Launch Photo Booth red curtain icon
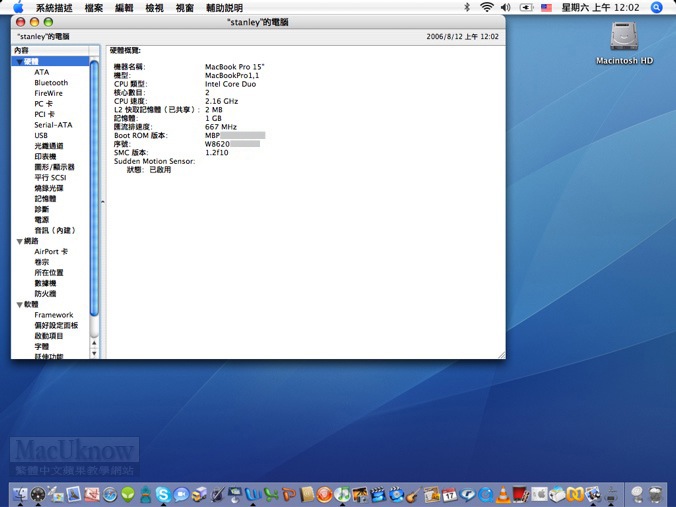Screen dimensions: 676x507 [x=521, y=494]
